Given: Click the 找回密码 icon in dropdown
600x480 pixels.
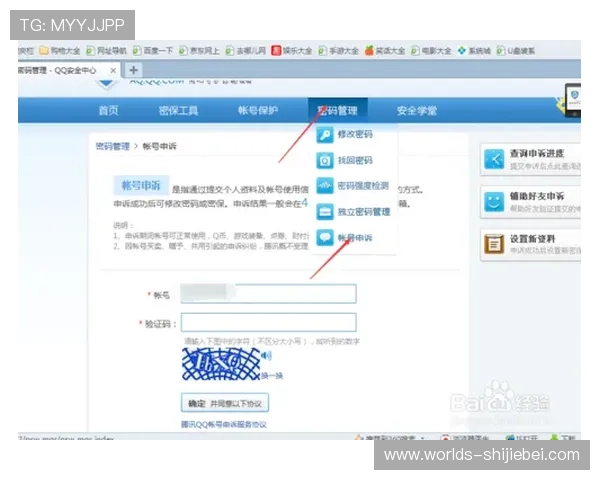Looking at the screenshot, I should click(325, 161).
